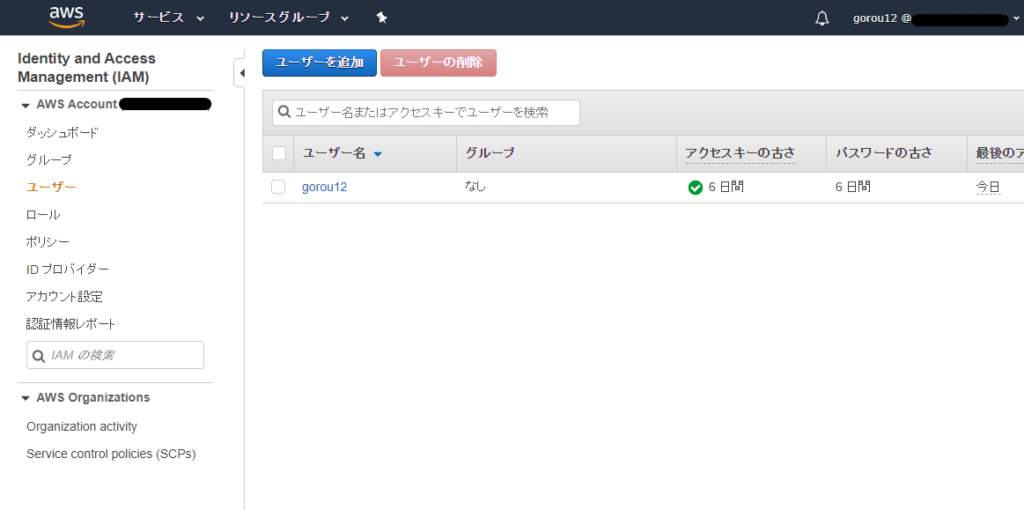
Task: Open ポリシー in the sidebar
Action: 48,242
